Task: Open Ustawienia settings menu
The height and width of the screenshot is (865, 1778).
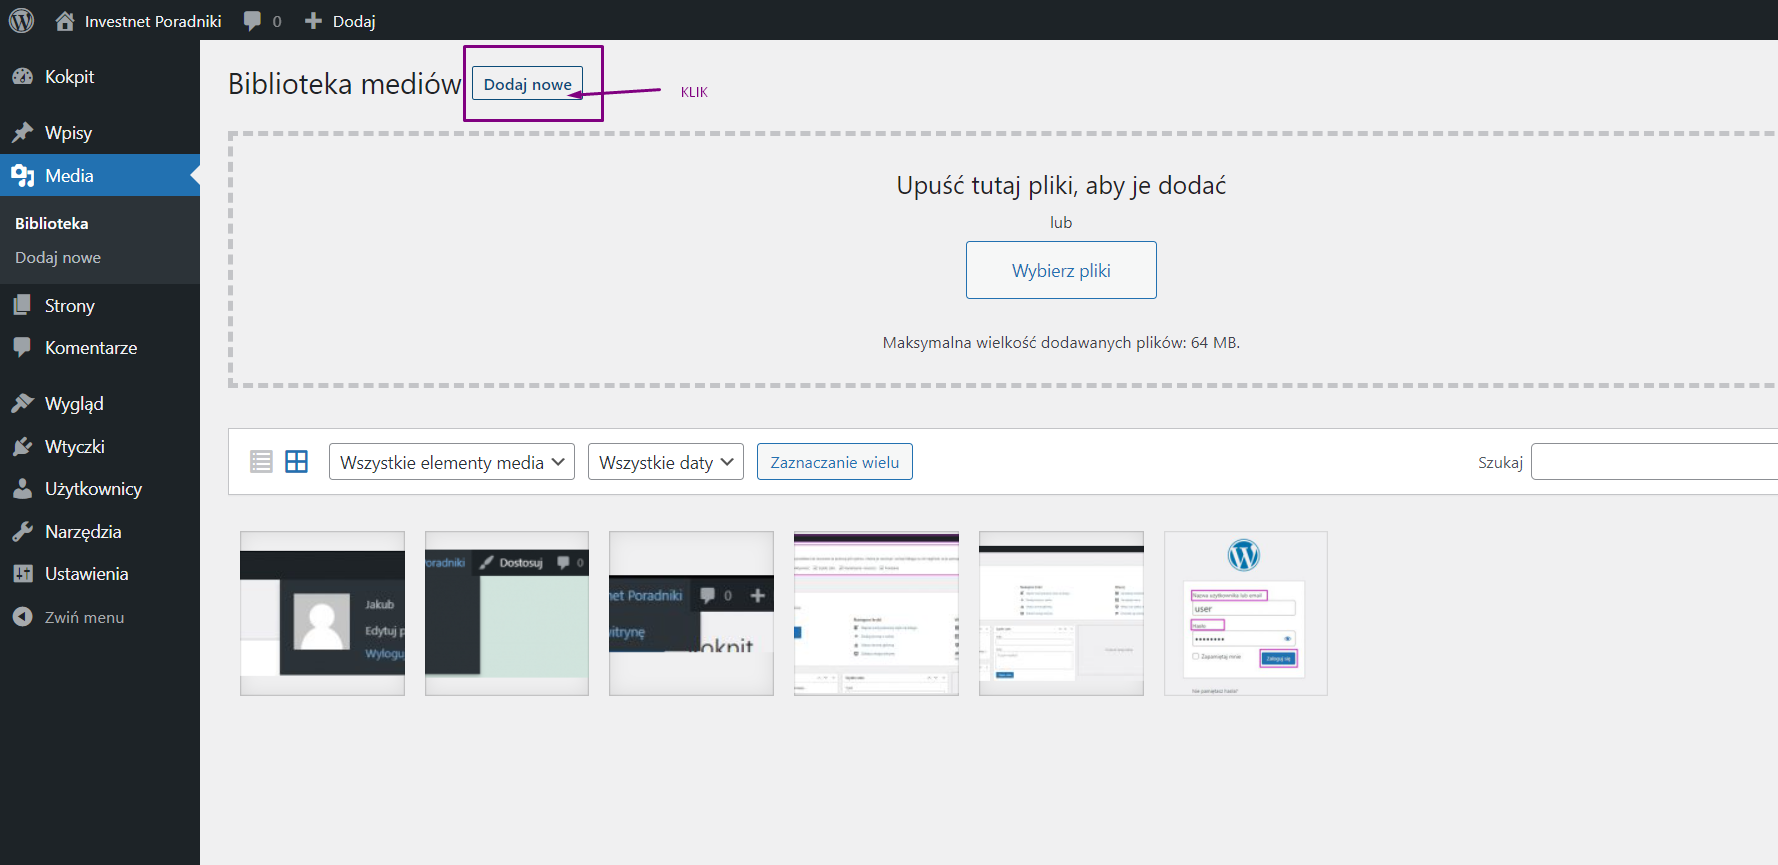Action: [x=86, y=574]
